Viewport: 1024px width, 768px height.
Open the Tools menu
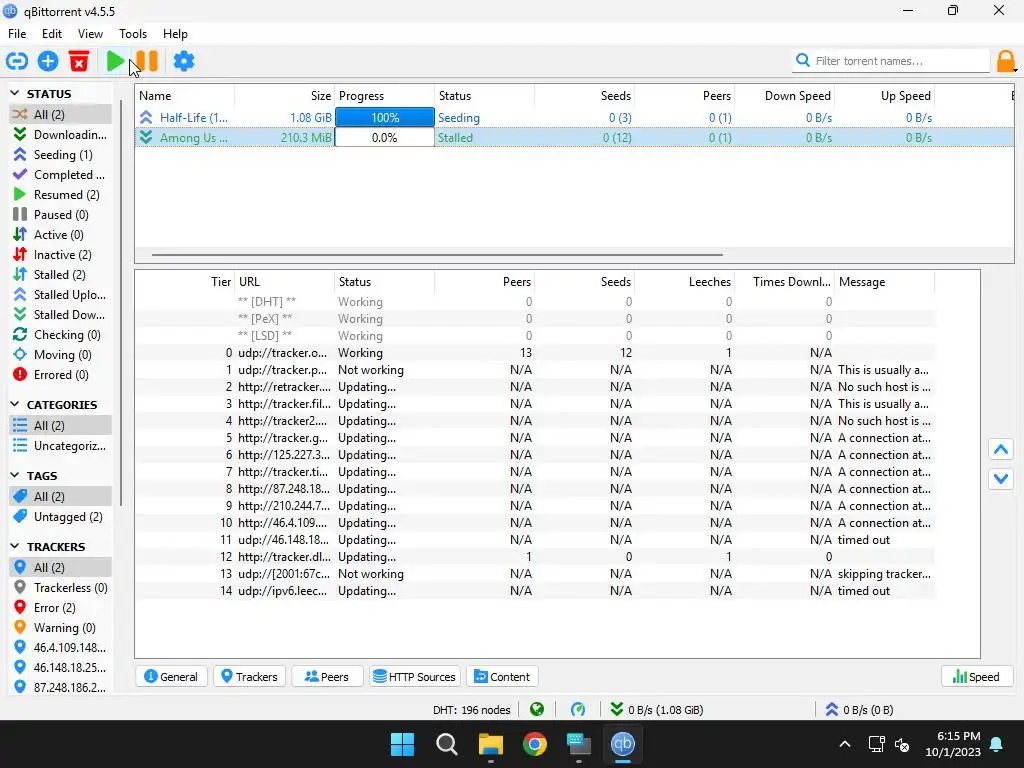pos(133,34)
